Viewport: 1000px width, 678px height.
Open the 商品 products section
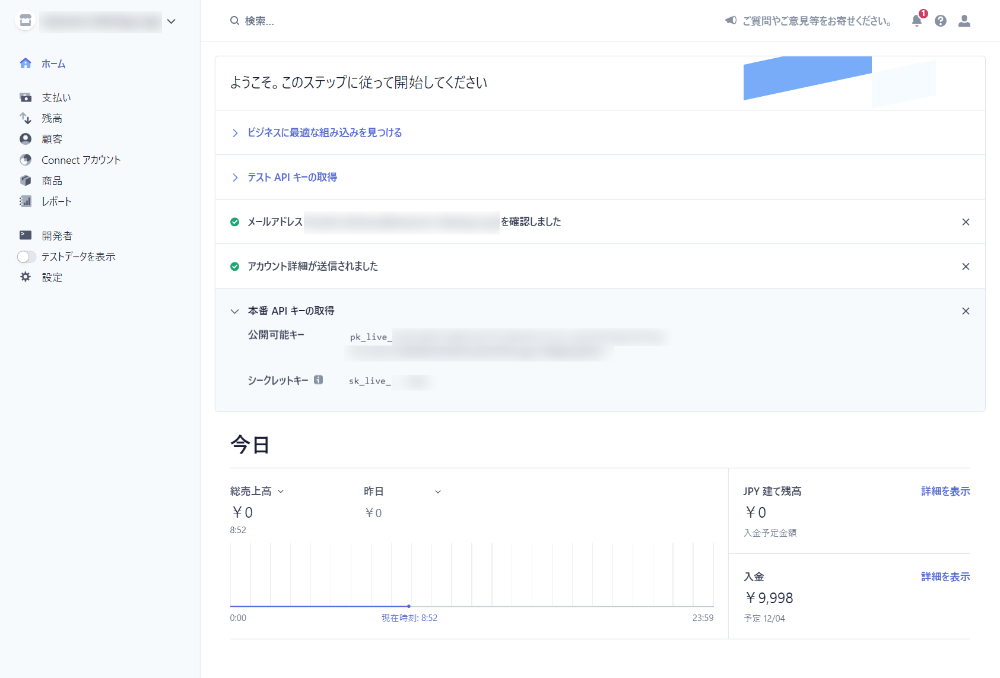coord(52,181)
